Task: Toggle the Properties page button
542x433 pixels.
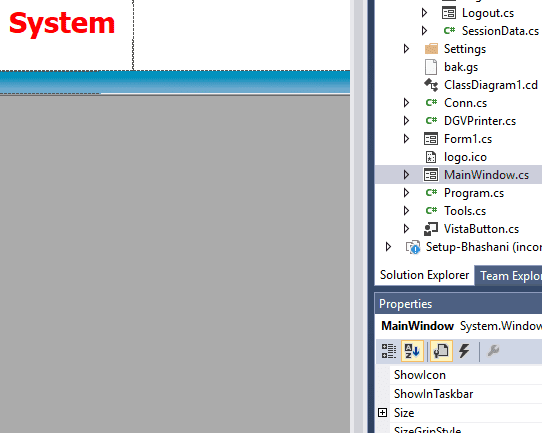Action: pos(441,351)
